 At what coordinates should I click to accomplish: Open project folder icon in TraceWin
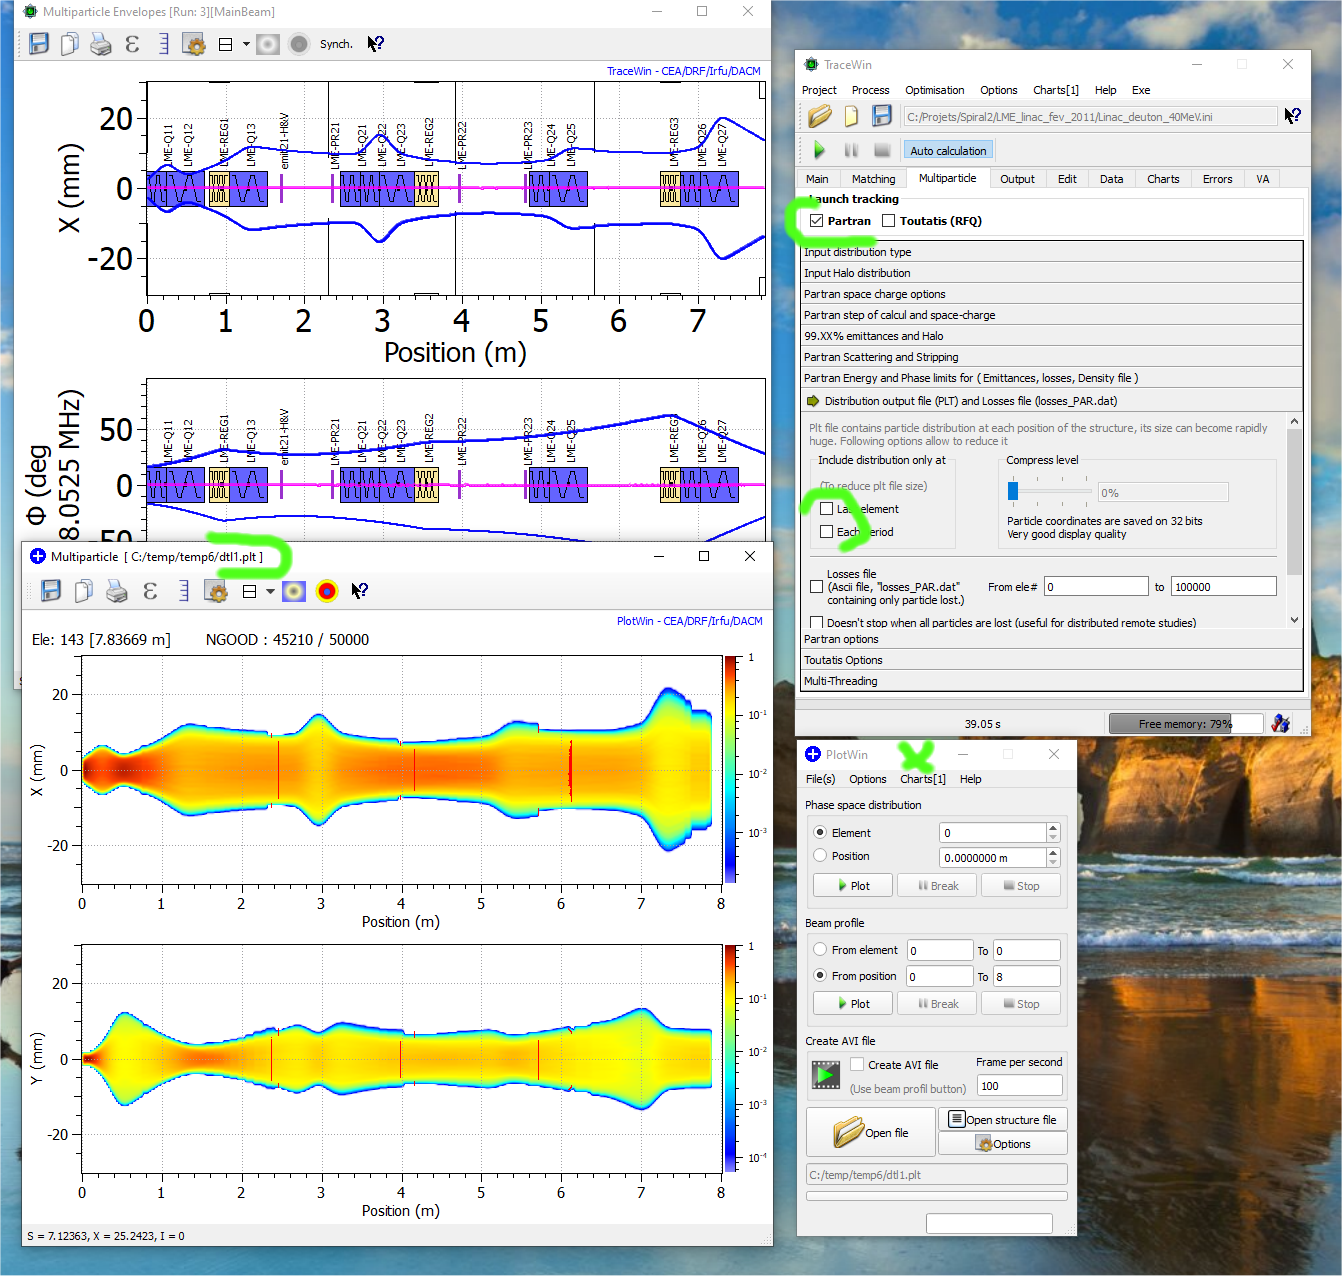(820, 116)
